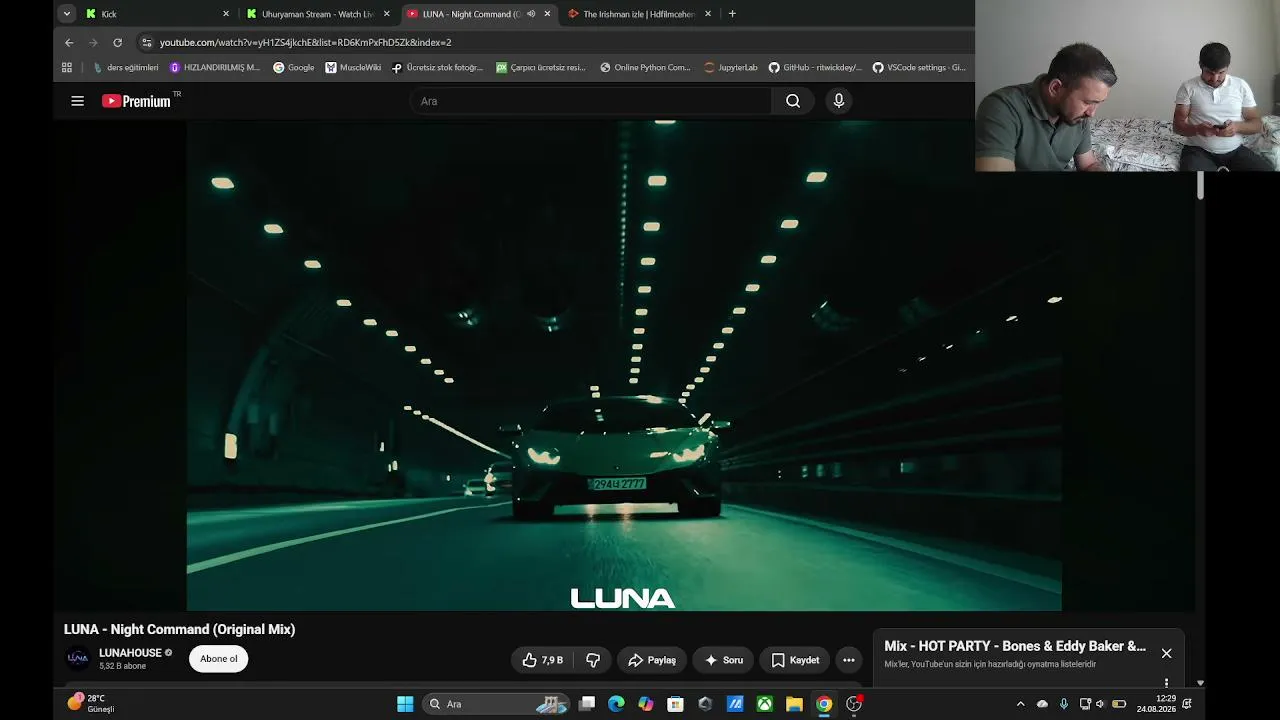Click the microphone tray icon
Image resolution: width=1280 pixels, height=720 pixels.
(1063, 704)
